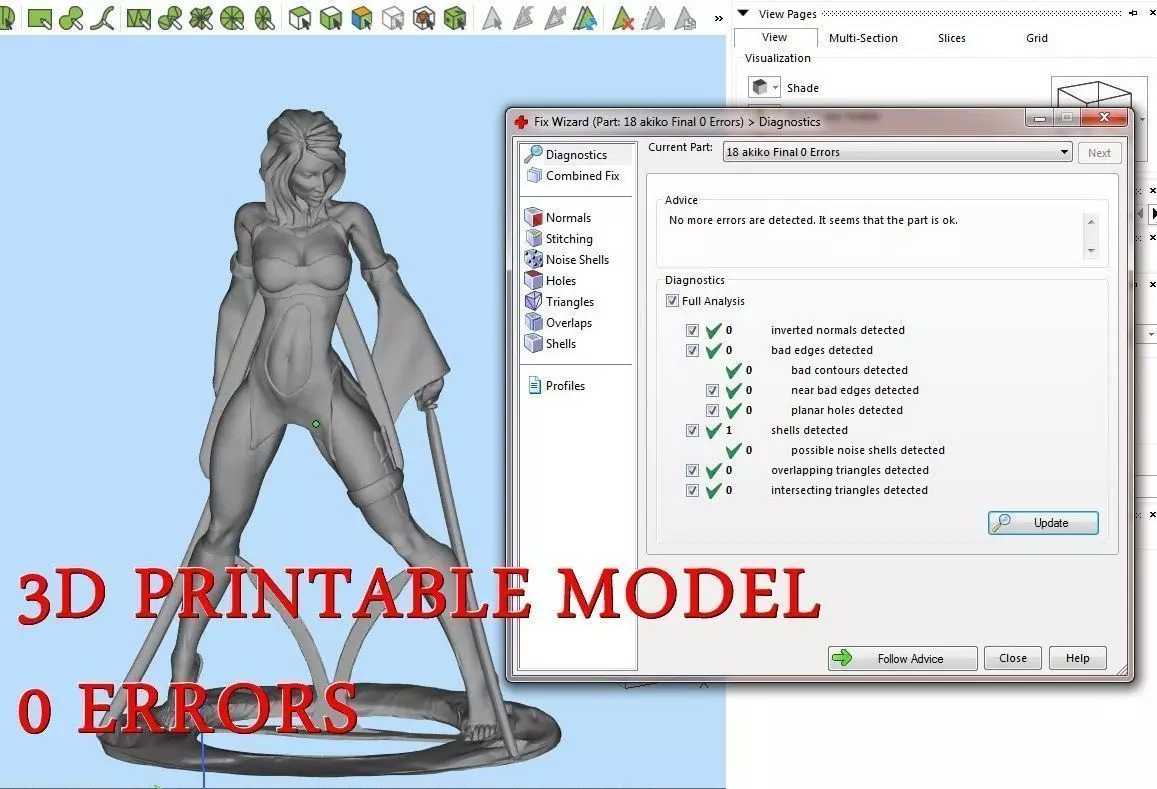Select the Combined Fix page

click(573, 176)
